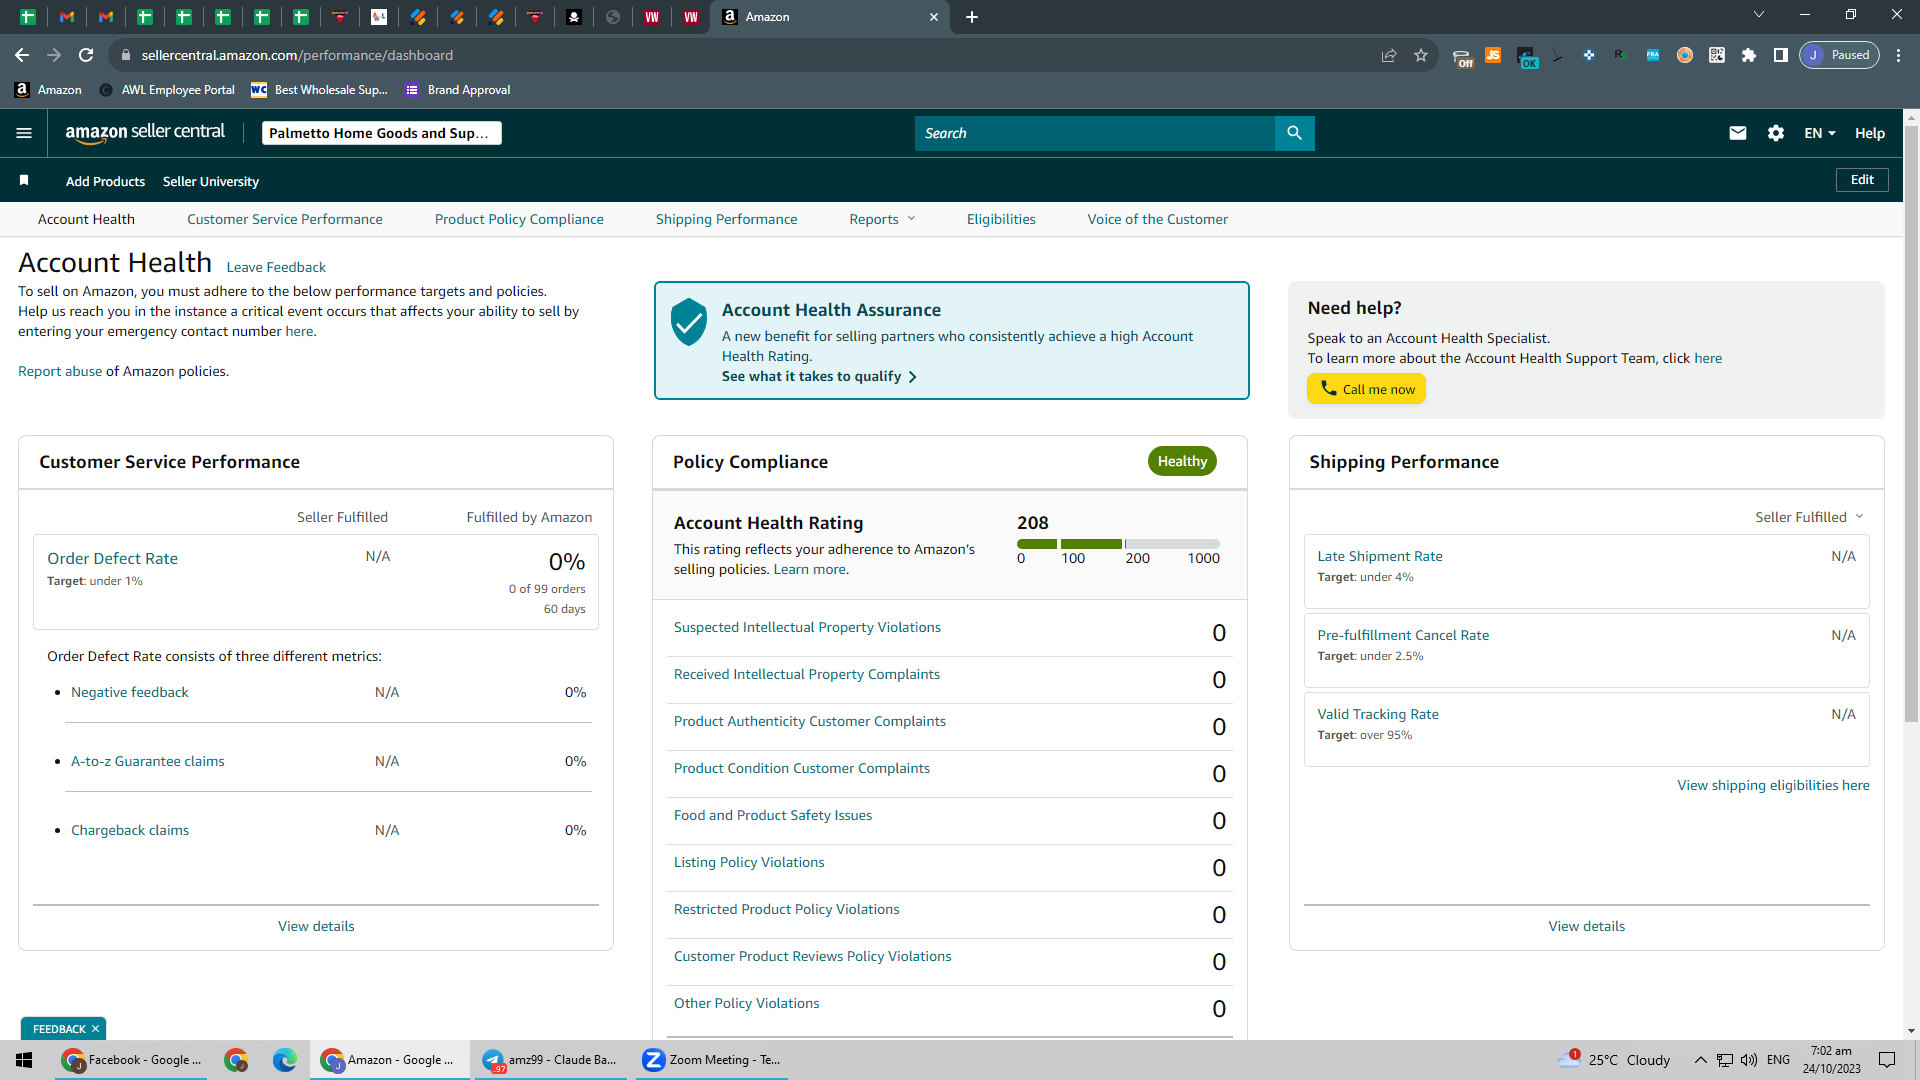This screenshot has width=1920, height=1080.
Task: Bookmark this page with the star icon
Action: pos(1421,55)
